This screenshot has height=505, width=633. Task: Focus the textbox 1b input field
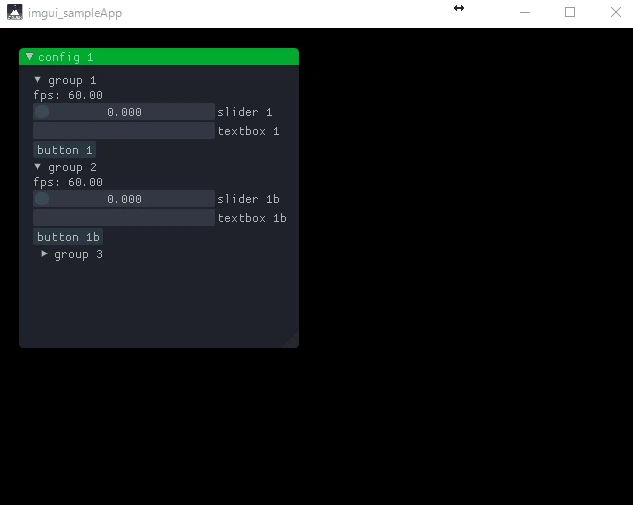click(124, 218)
